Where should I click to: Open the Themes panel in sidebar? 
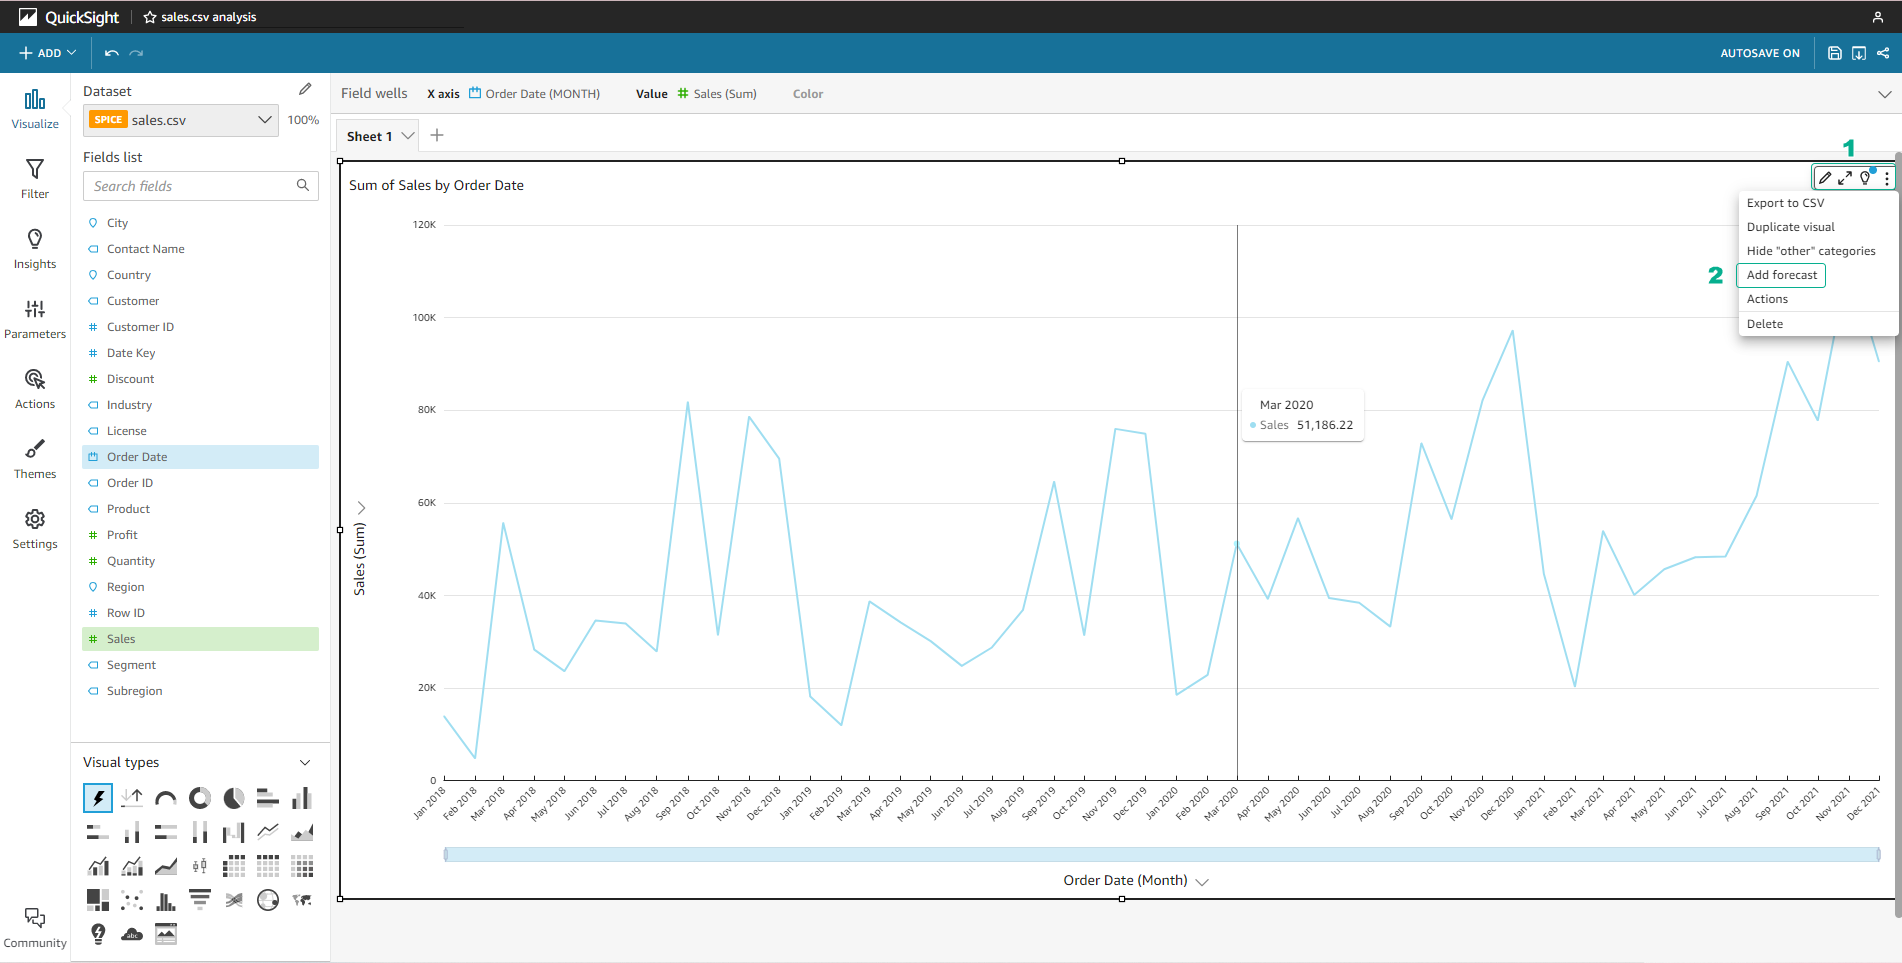click(35, 459)
